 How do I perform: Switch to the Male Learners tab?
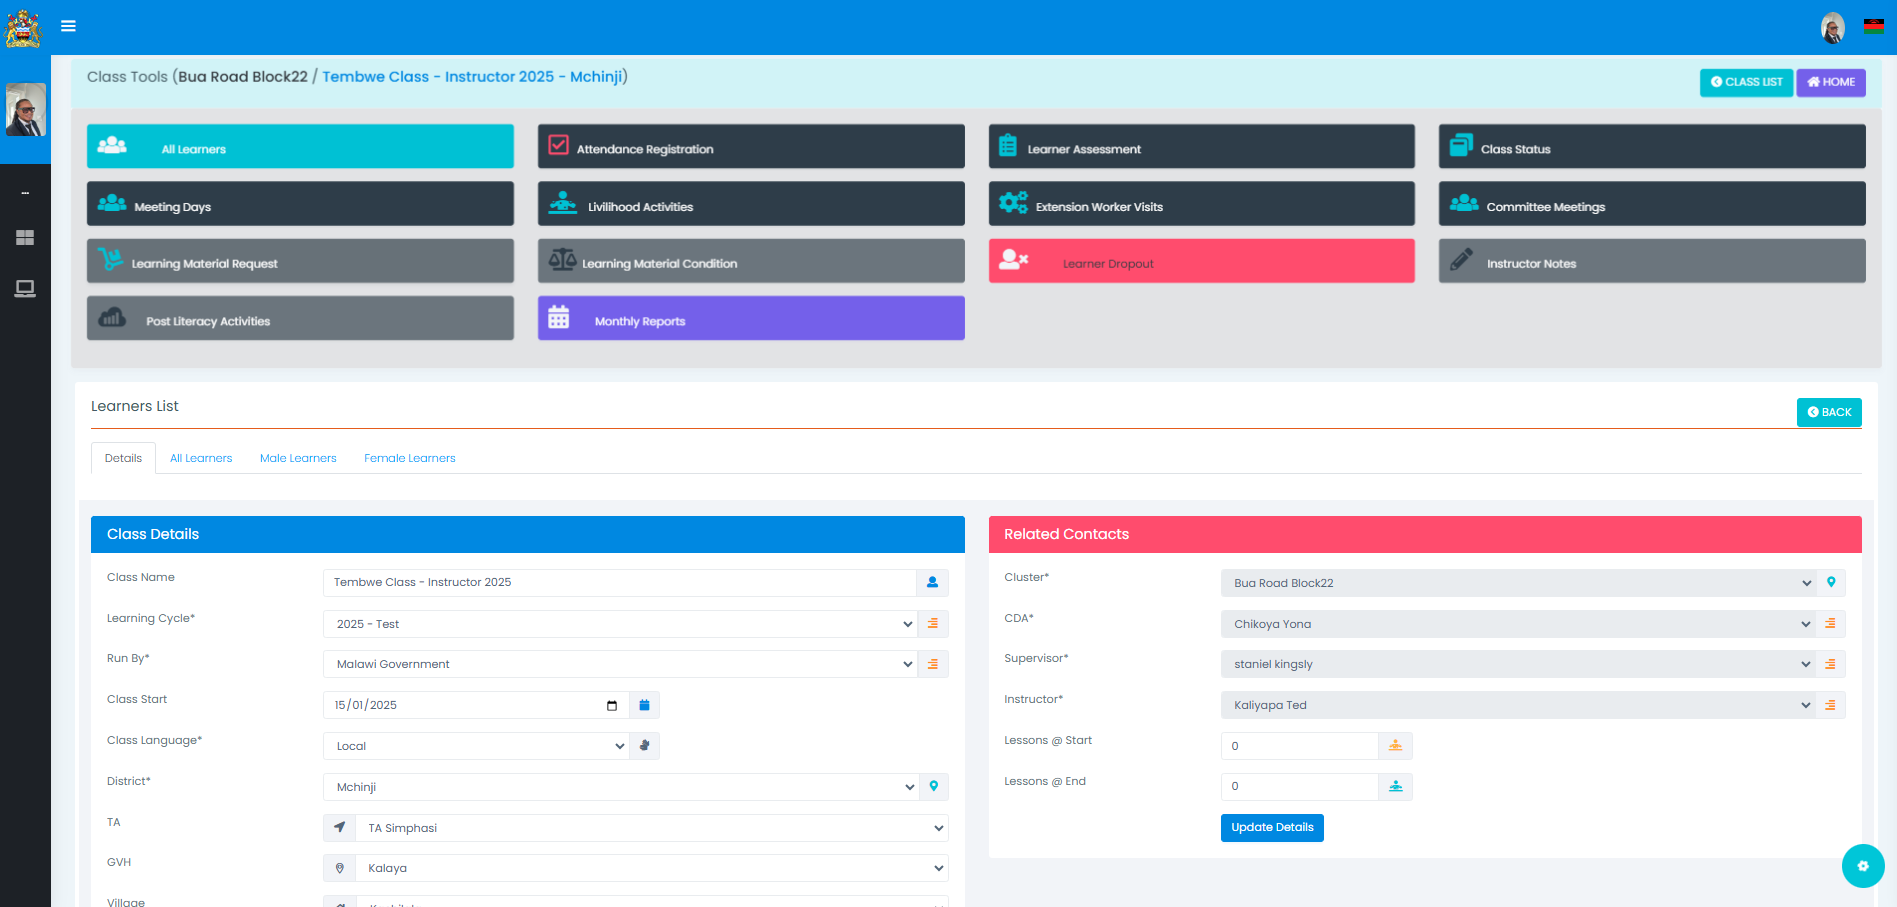click(298, 458)
